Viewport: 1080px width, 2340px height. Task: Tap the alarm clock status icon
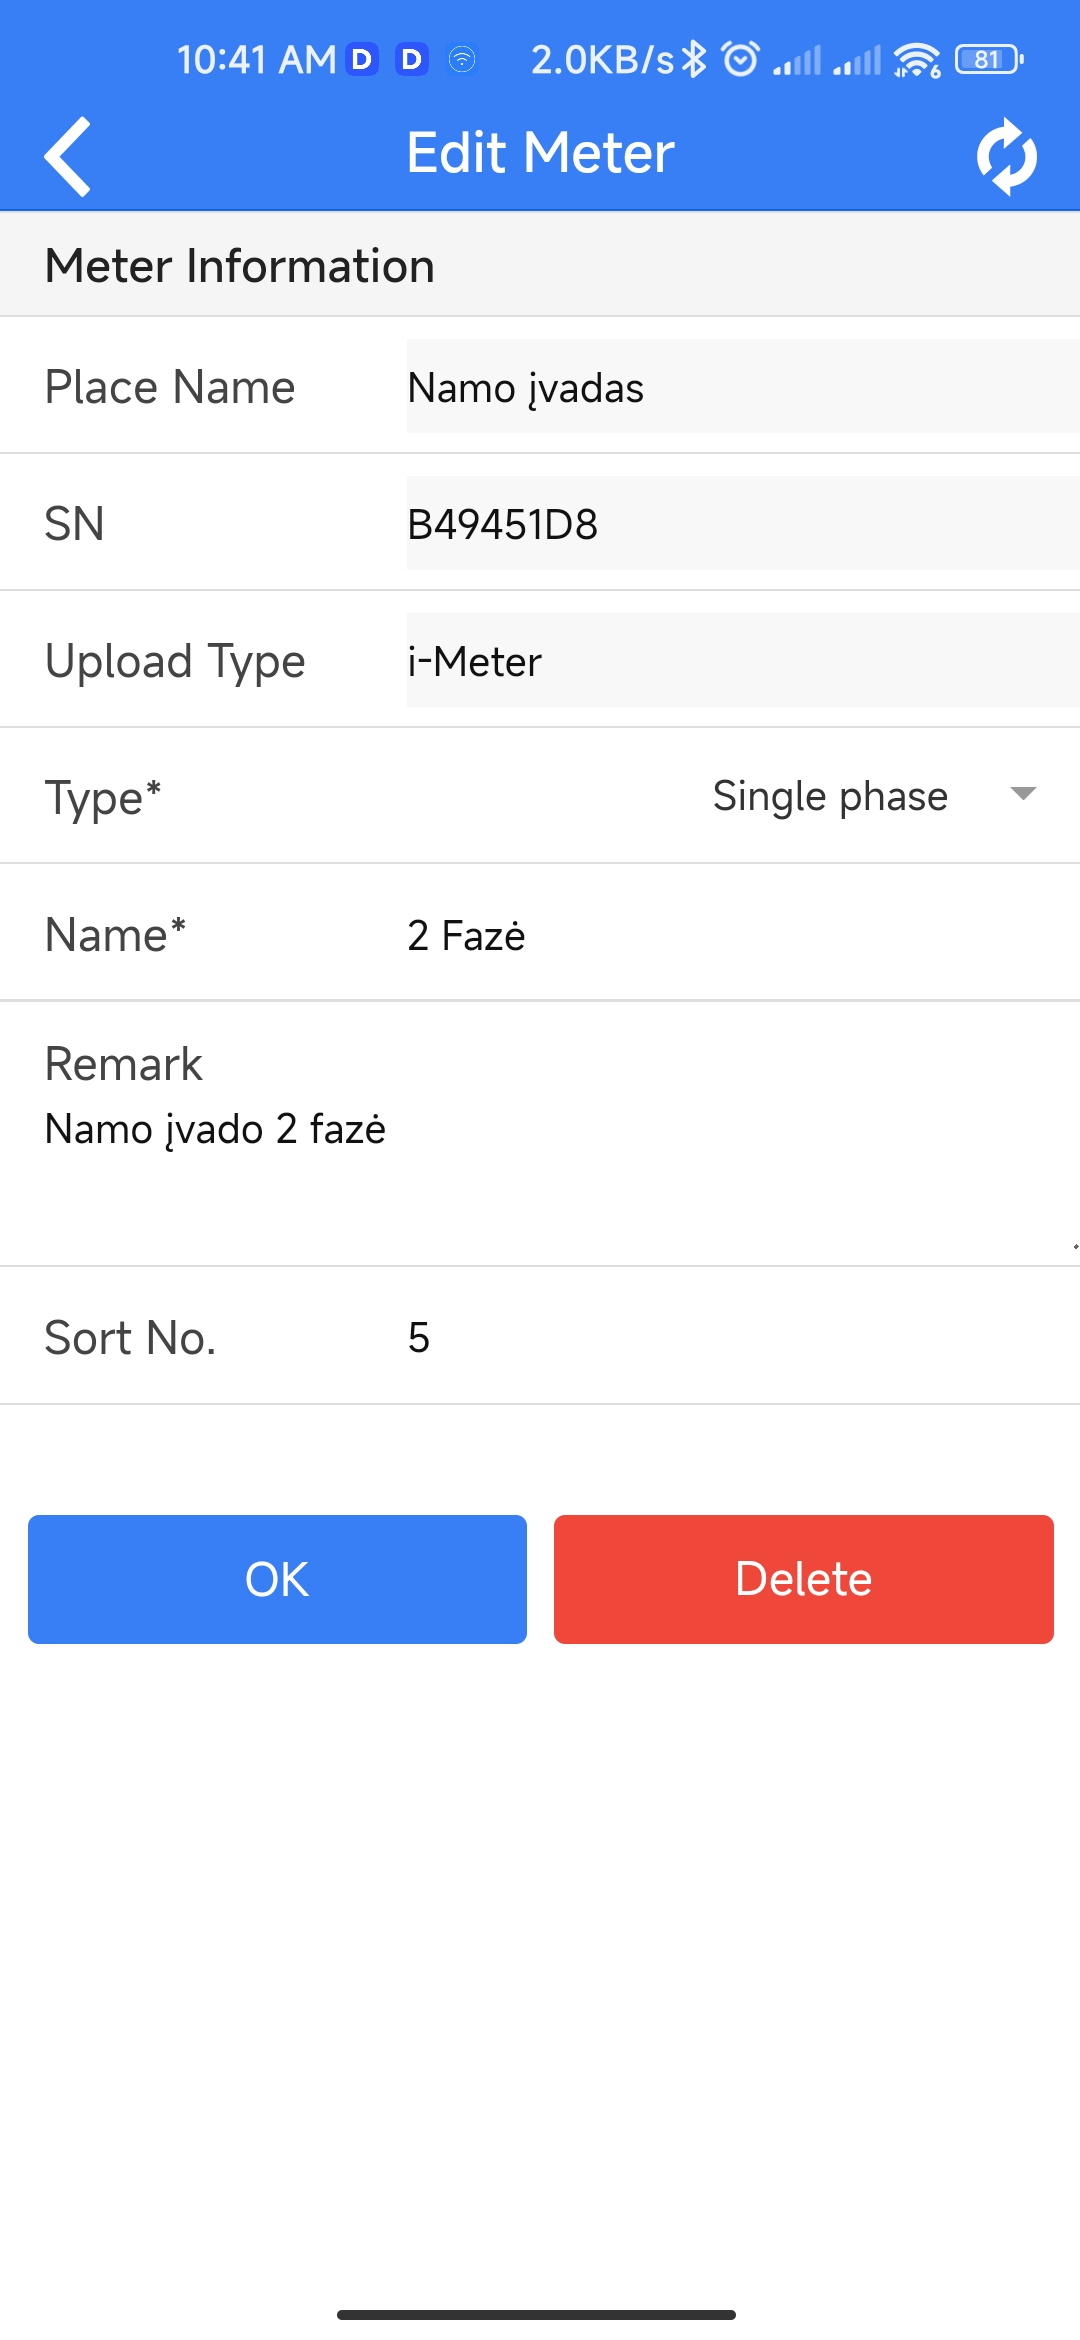point(740,60)
